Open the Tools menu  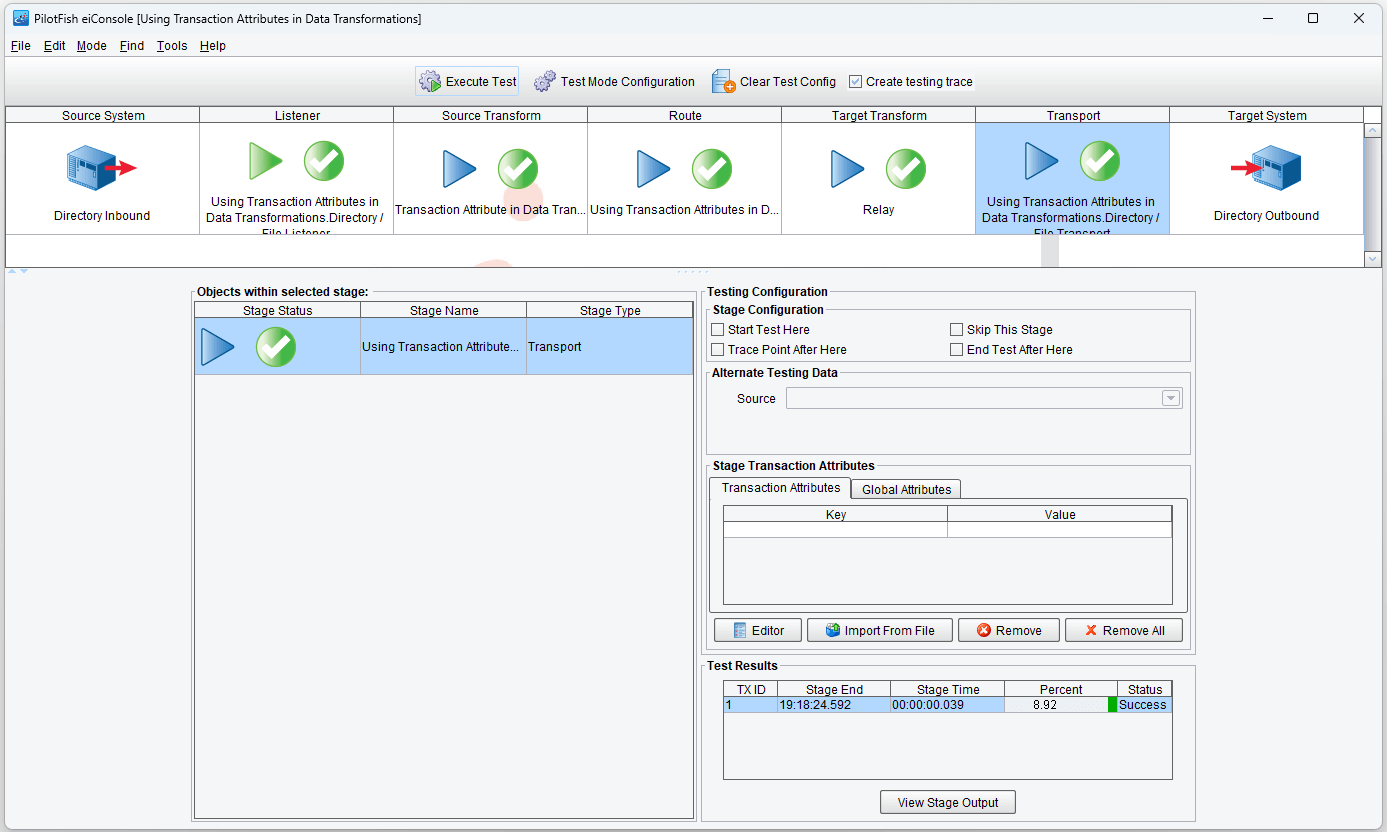click(172, 46)
